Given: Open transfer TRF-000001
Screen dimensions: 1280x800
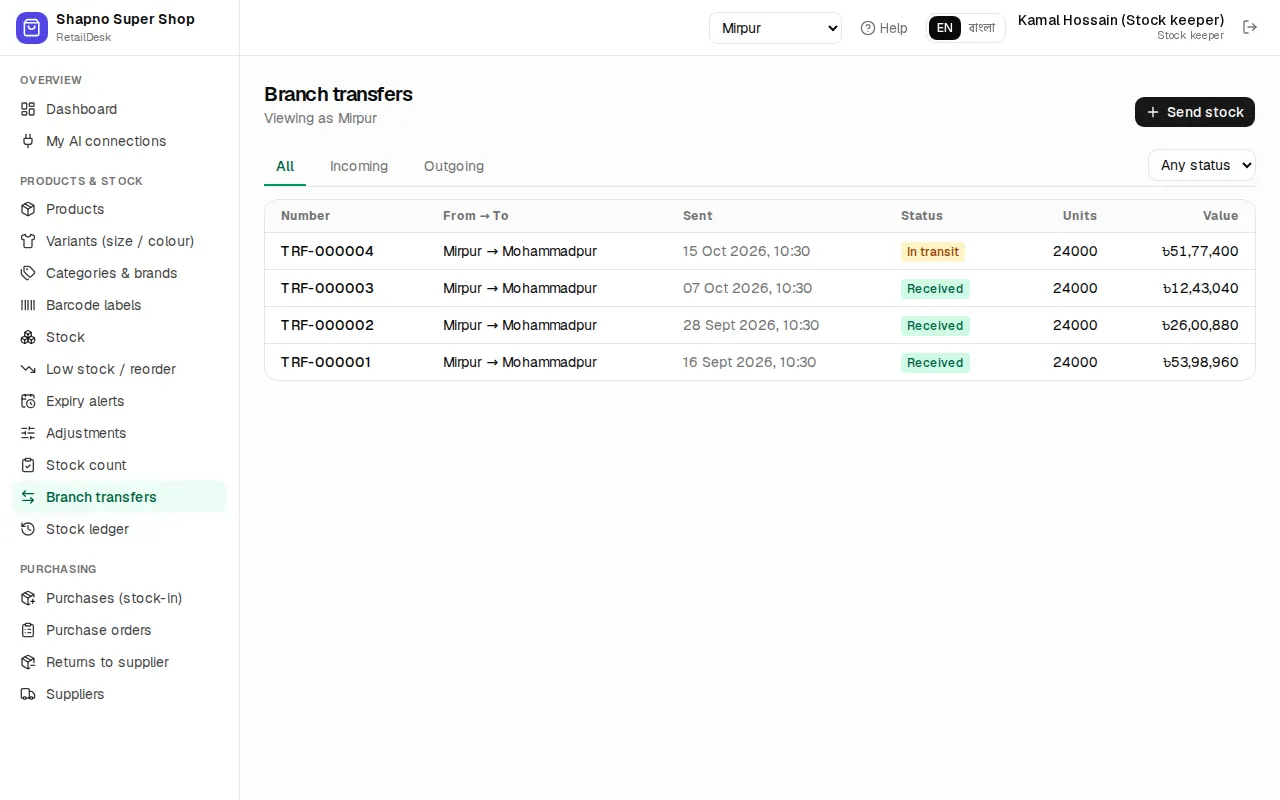Looking at the screenshot, I should coord(326,362).
